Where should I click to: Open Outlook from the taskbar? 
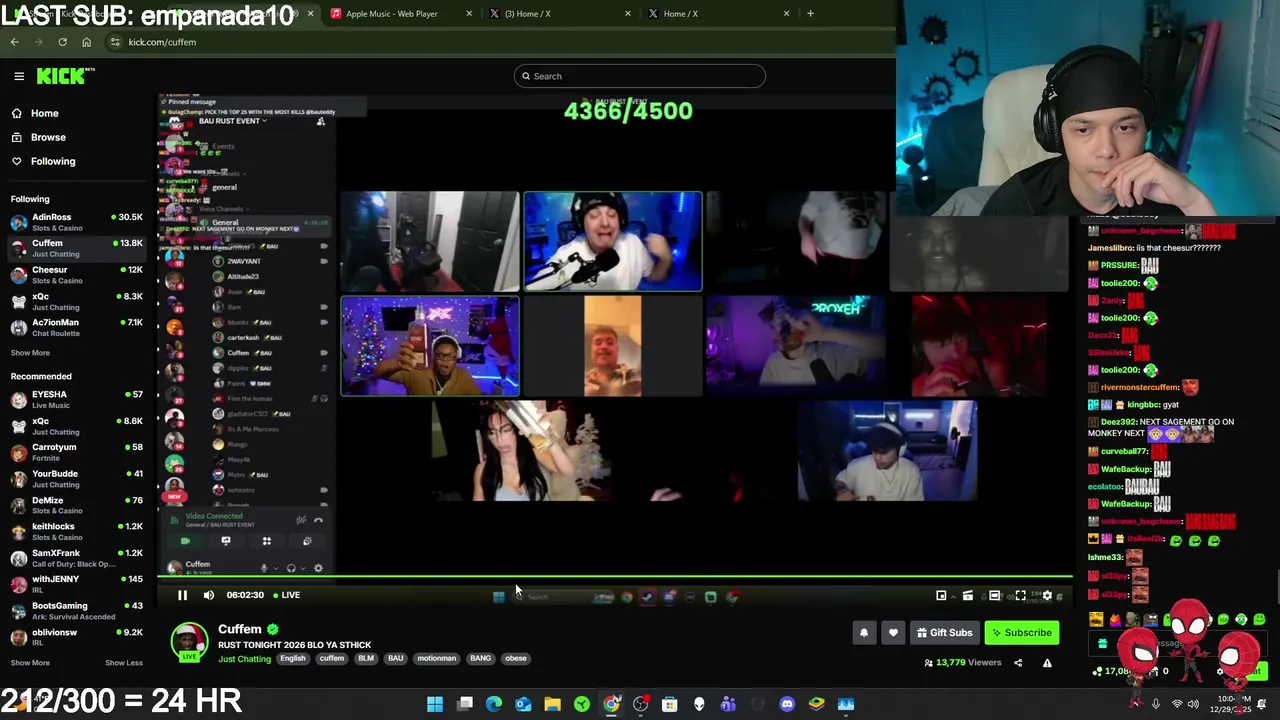[x=523, y=704]
